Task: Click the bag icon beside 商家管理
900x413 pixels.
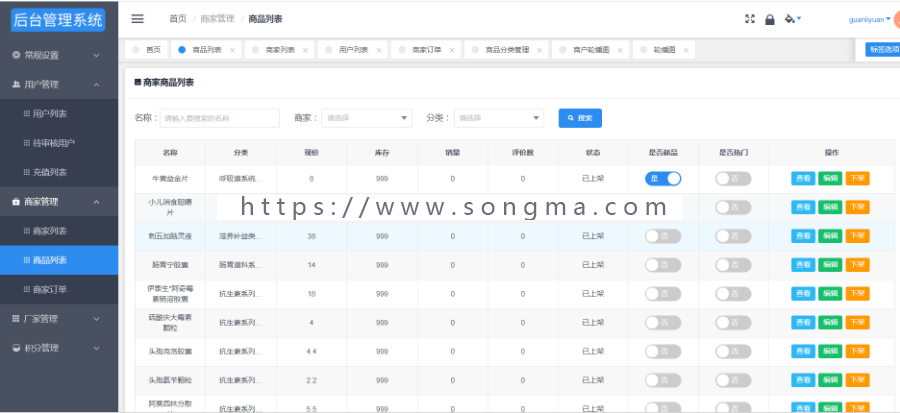Action: (x=16, y=202)
